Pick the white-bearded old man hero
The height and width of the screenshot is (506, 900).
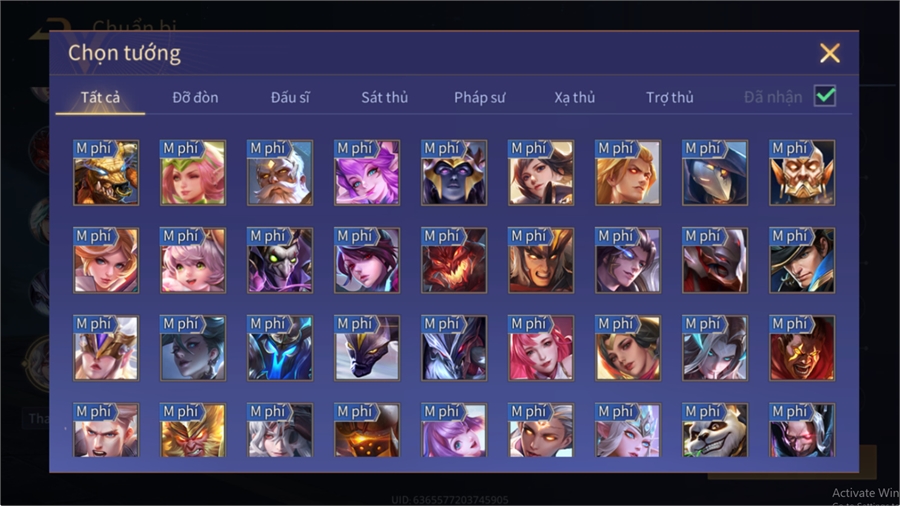280,173
